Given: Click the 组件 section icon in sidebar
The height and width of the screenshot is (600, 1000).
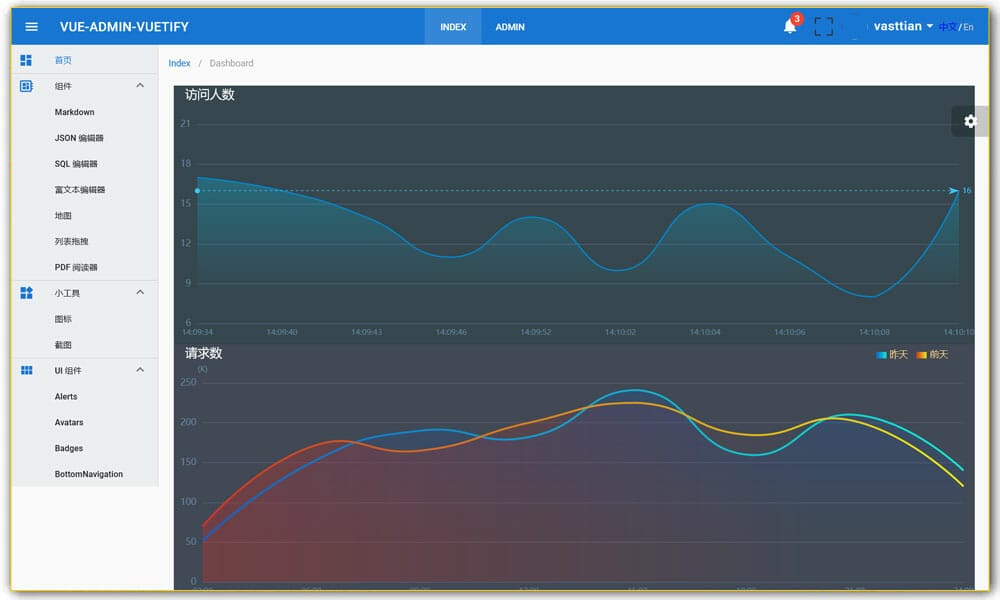Looking at the screenshot, I should click(x=25, y=86).
